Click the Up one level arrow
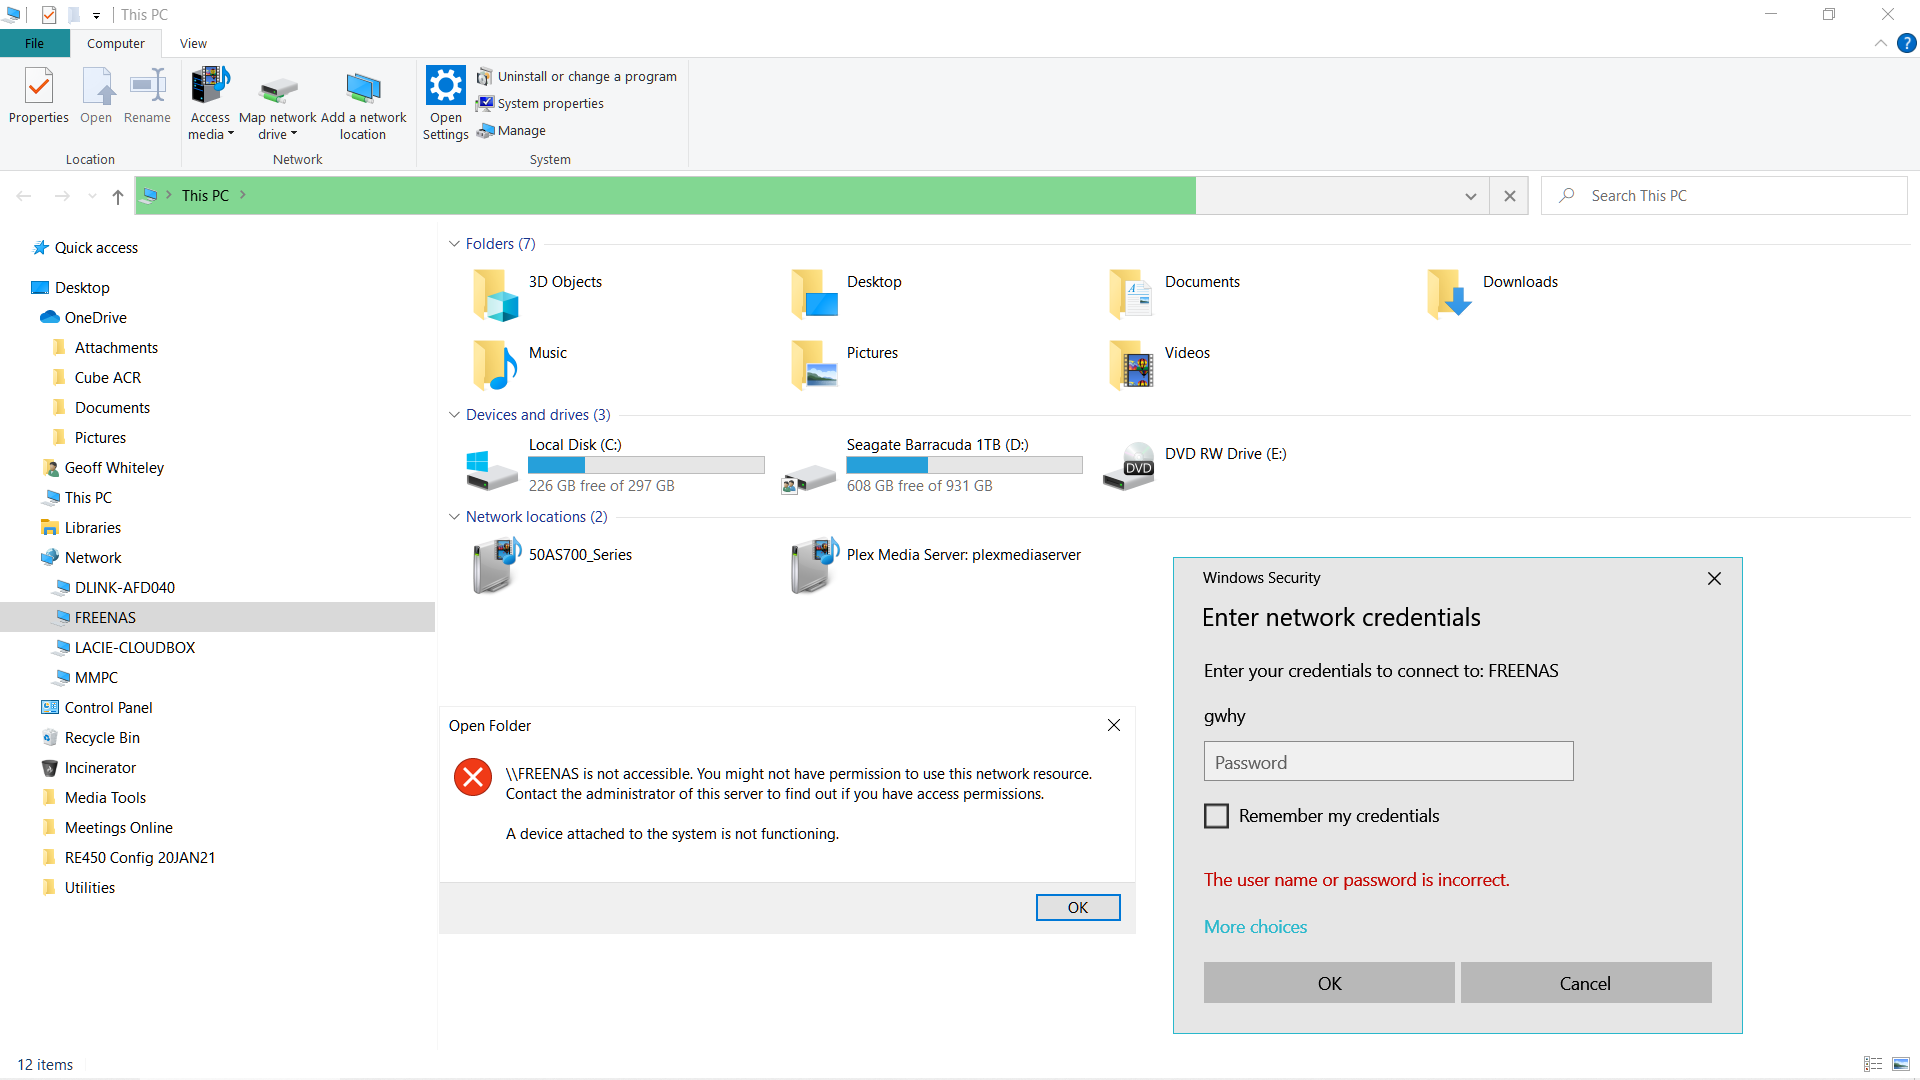 click(x=118, y=196)
